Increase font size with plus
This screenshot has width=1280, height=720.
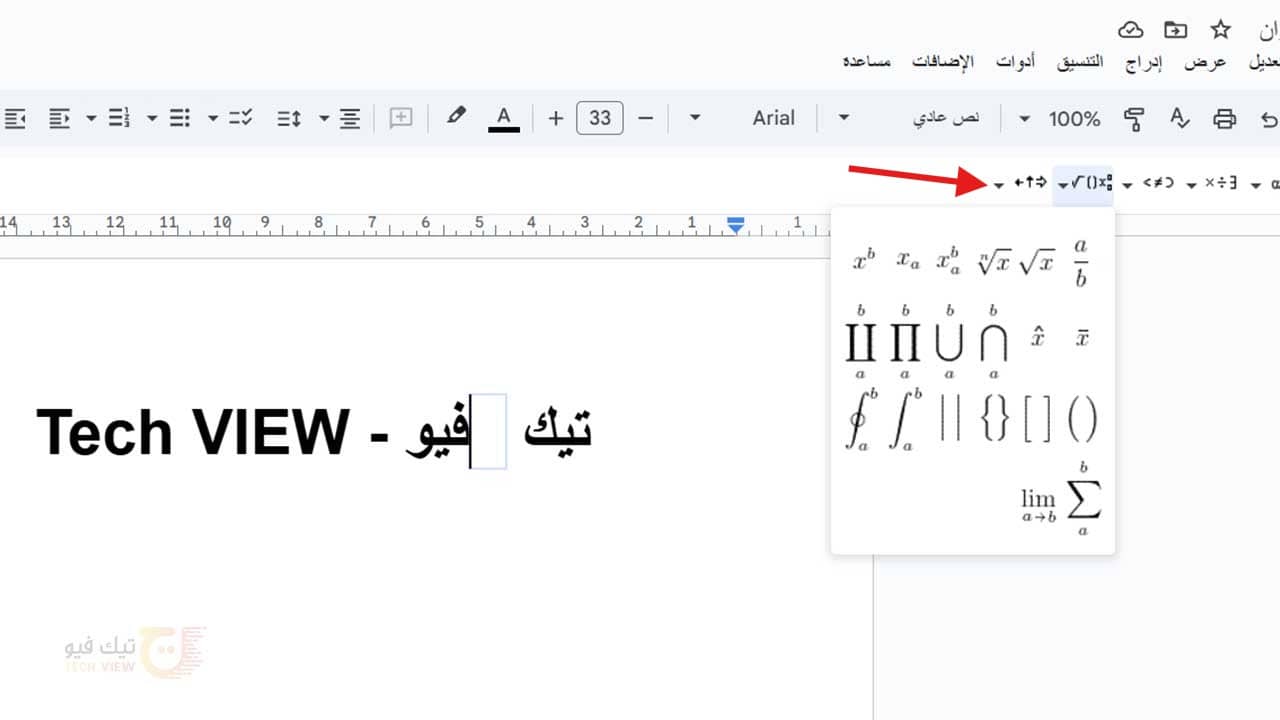pos(556,118)
